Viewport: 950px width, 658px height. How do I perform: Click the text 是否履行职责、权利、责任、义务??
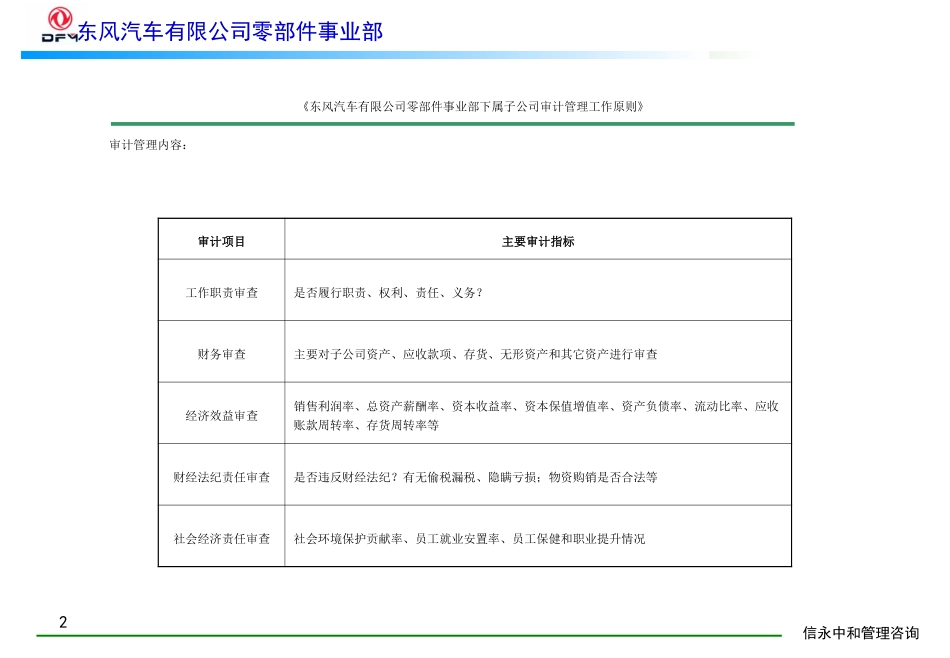pos(388,293)
